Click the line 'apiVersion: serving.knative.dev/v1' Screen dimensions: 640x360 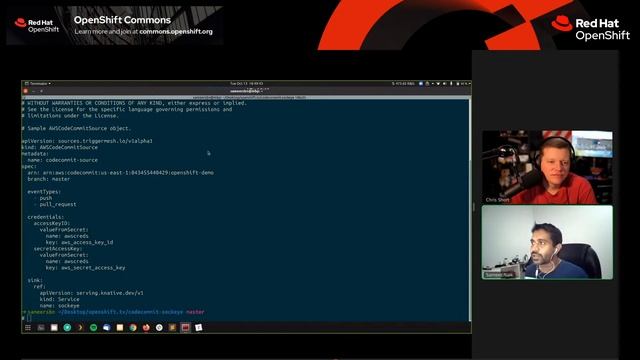click(x=91, y=293)
